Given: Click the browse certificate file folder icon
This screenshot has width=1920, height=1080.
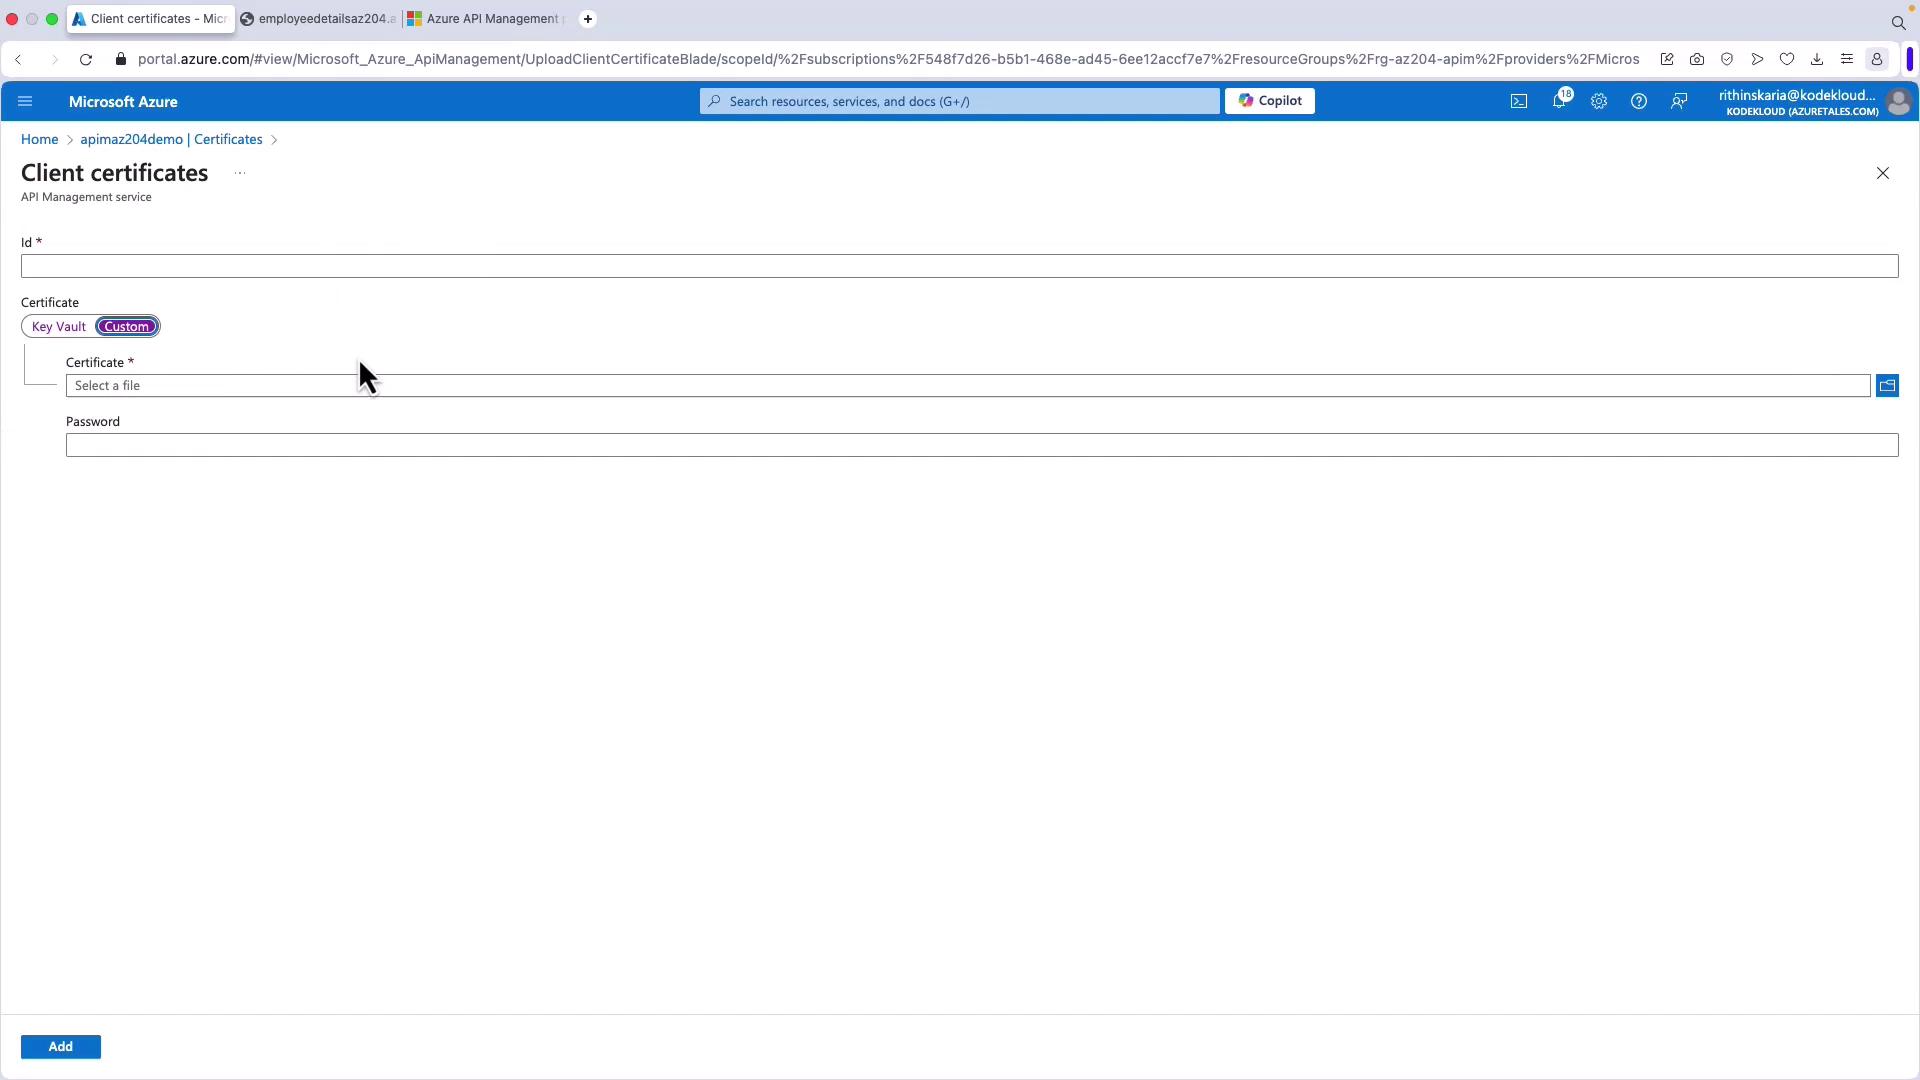Looking at the screenshot, I should pos(1887,385).
